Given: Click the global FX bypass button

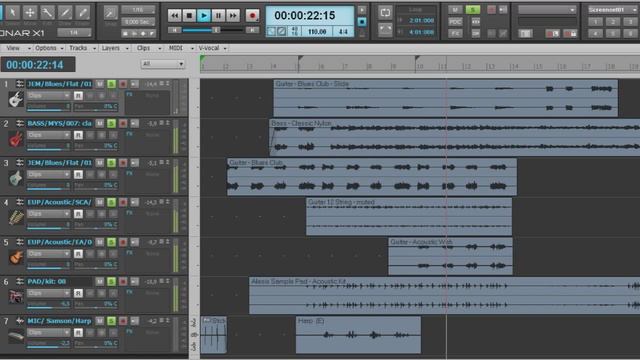Looking at the screenshot, I should click(455, 33).
